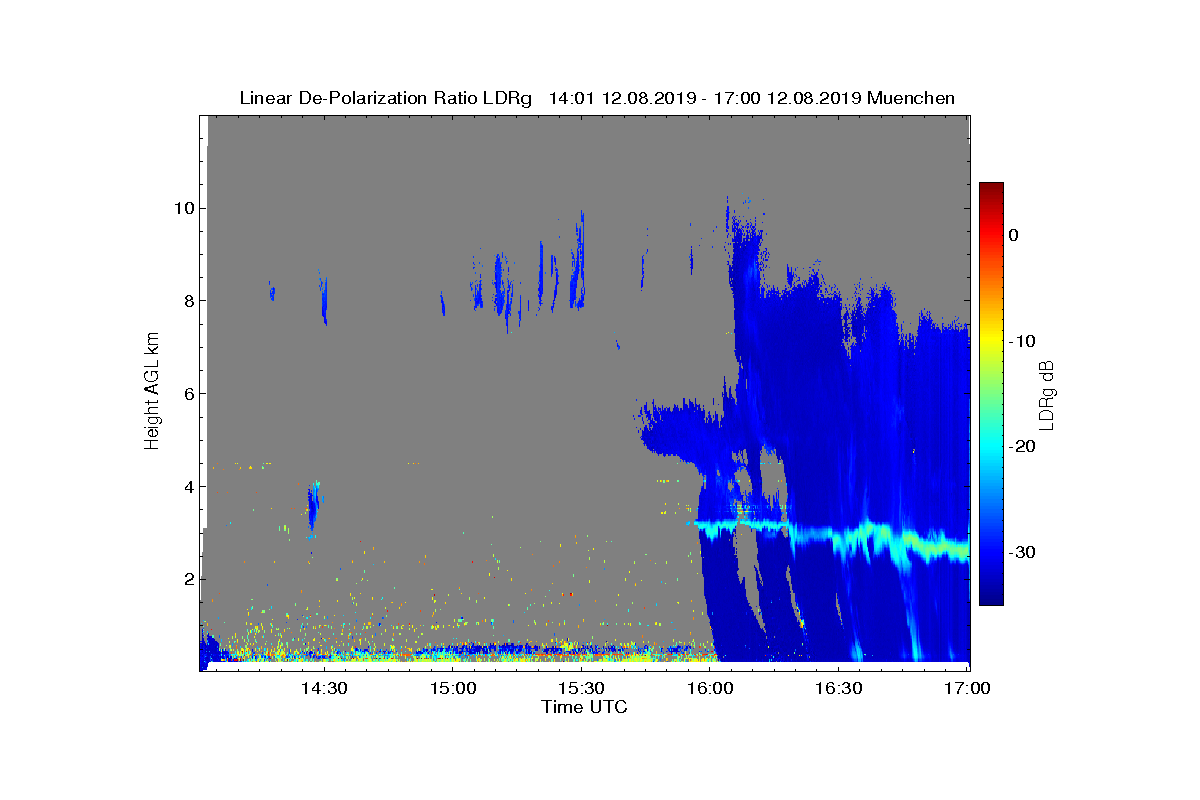
Task: Click the 14:30 time tick label
Action: coord(324,688)
